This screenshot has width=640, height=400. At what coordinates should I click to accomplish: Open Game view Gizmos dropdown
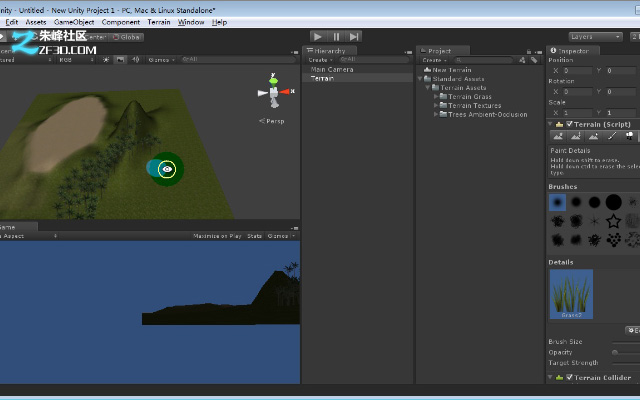(281, 236)
